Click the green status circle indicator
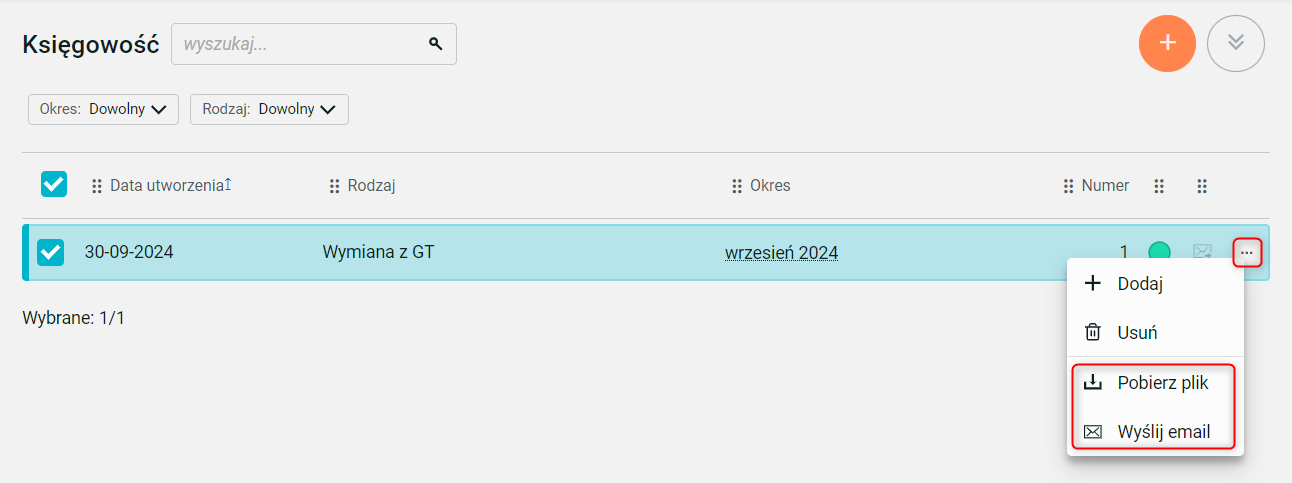Image resolution: width=1292 pixels, height=483 pixels. coord(1159,253)
